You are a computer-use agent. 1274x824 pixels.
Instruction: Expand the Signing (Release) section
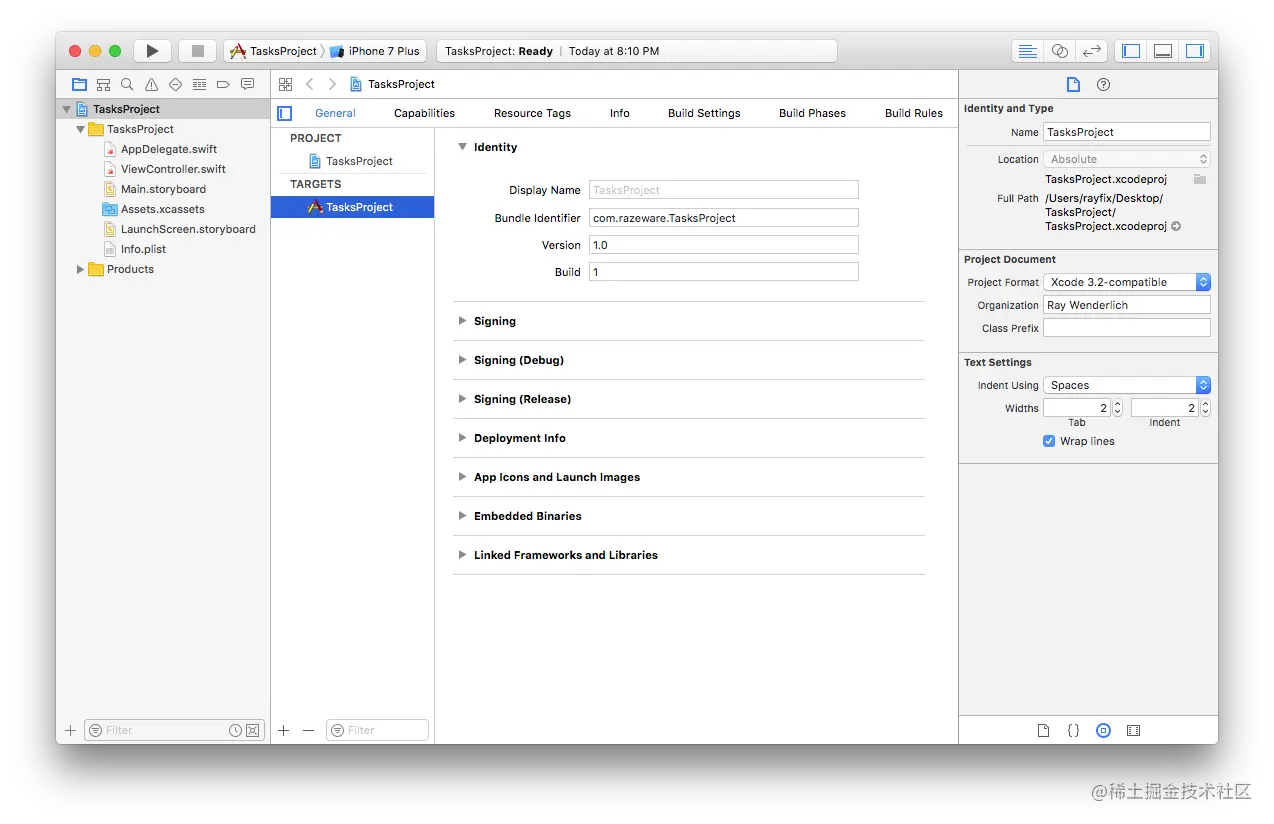tap(462, 399)
